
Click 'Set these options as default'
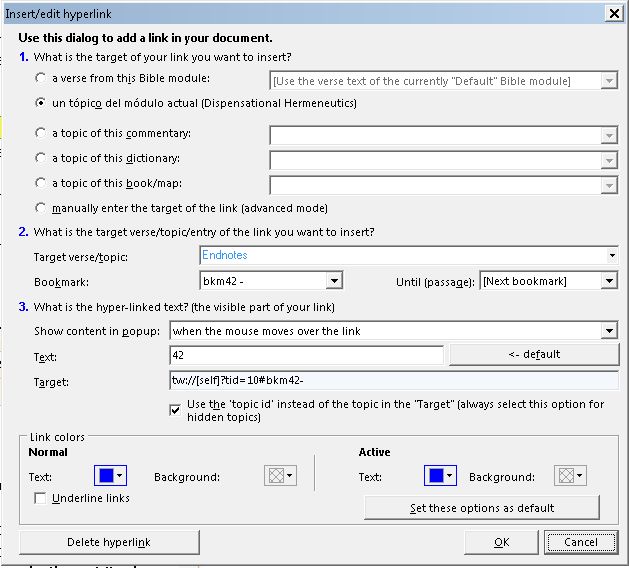[482, 508]
